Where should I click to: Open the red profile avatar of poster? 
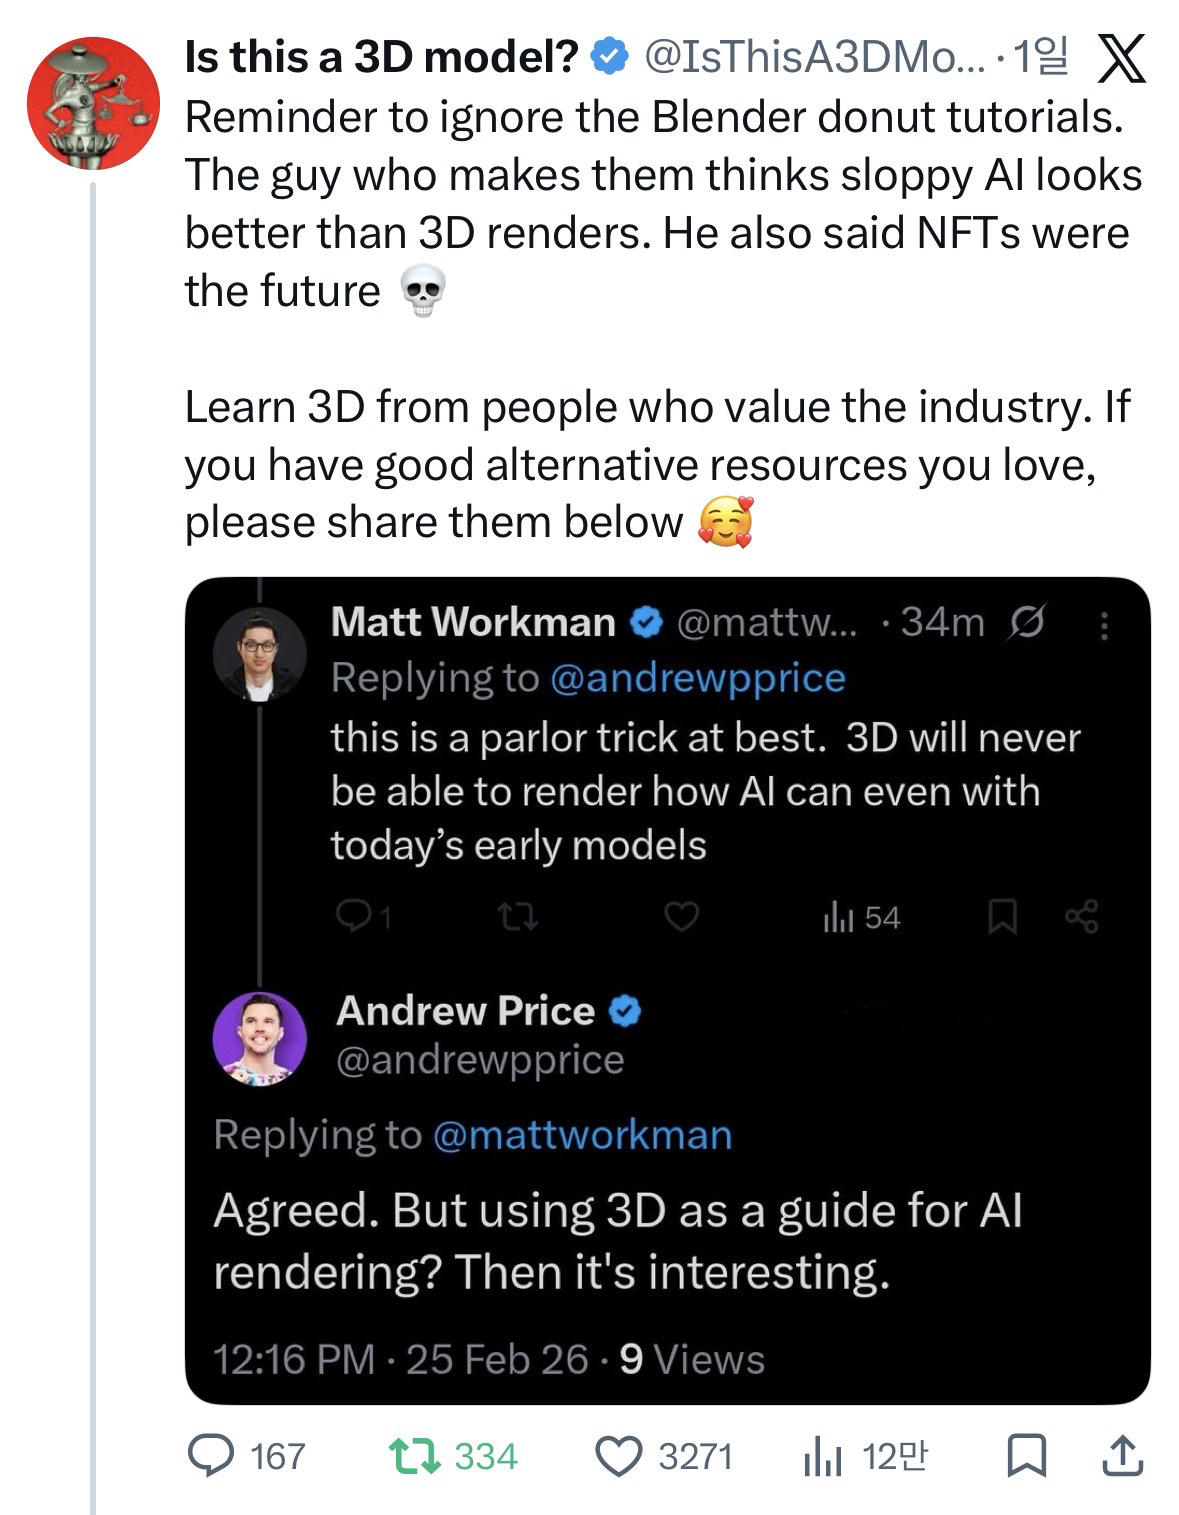point(92,103)
